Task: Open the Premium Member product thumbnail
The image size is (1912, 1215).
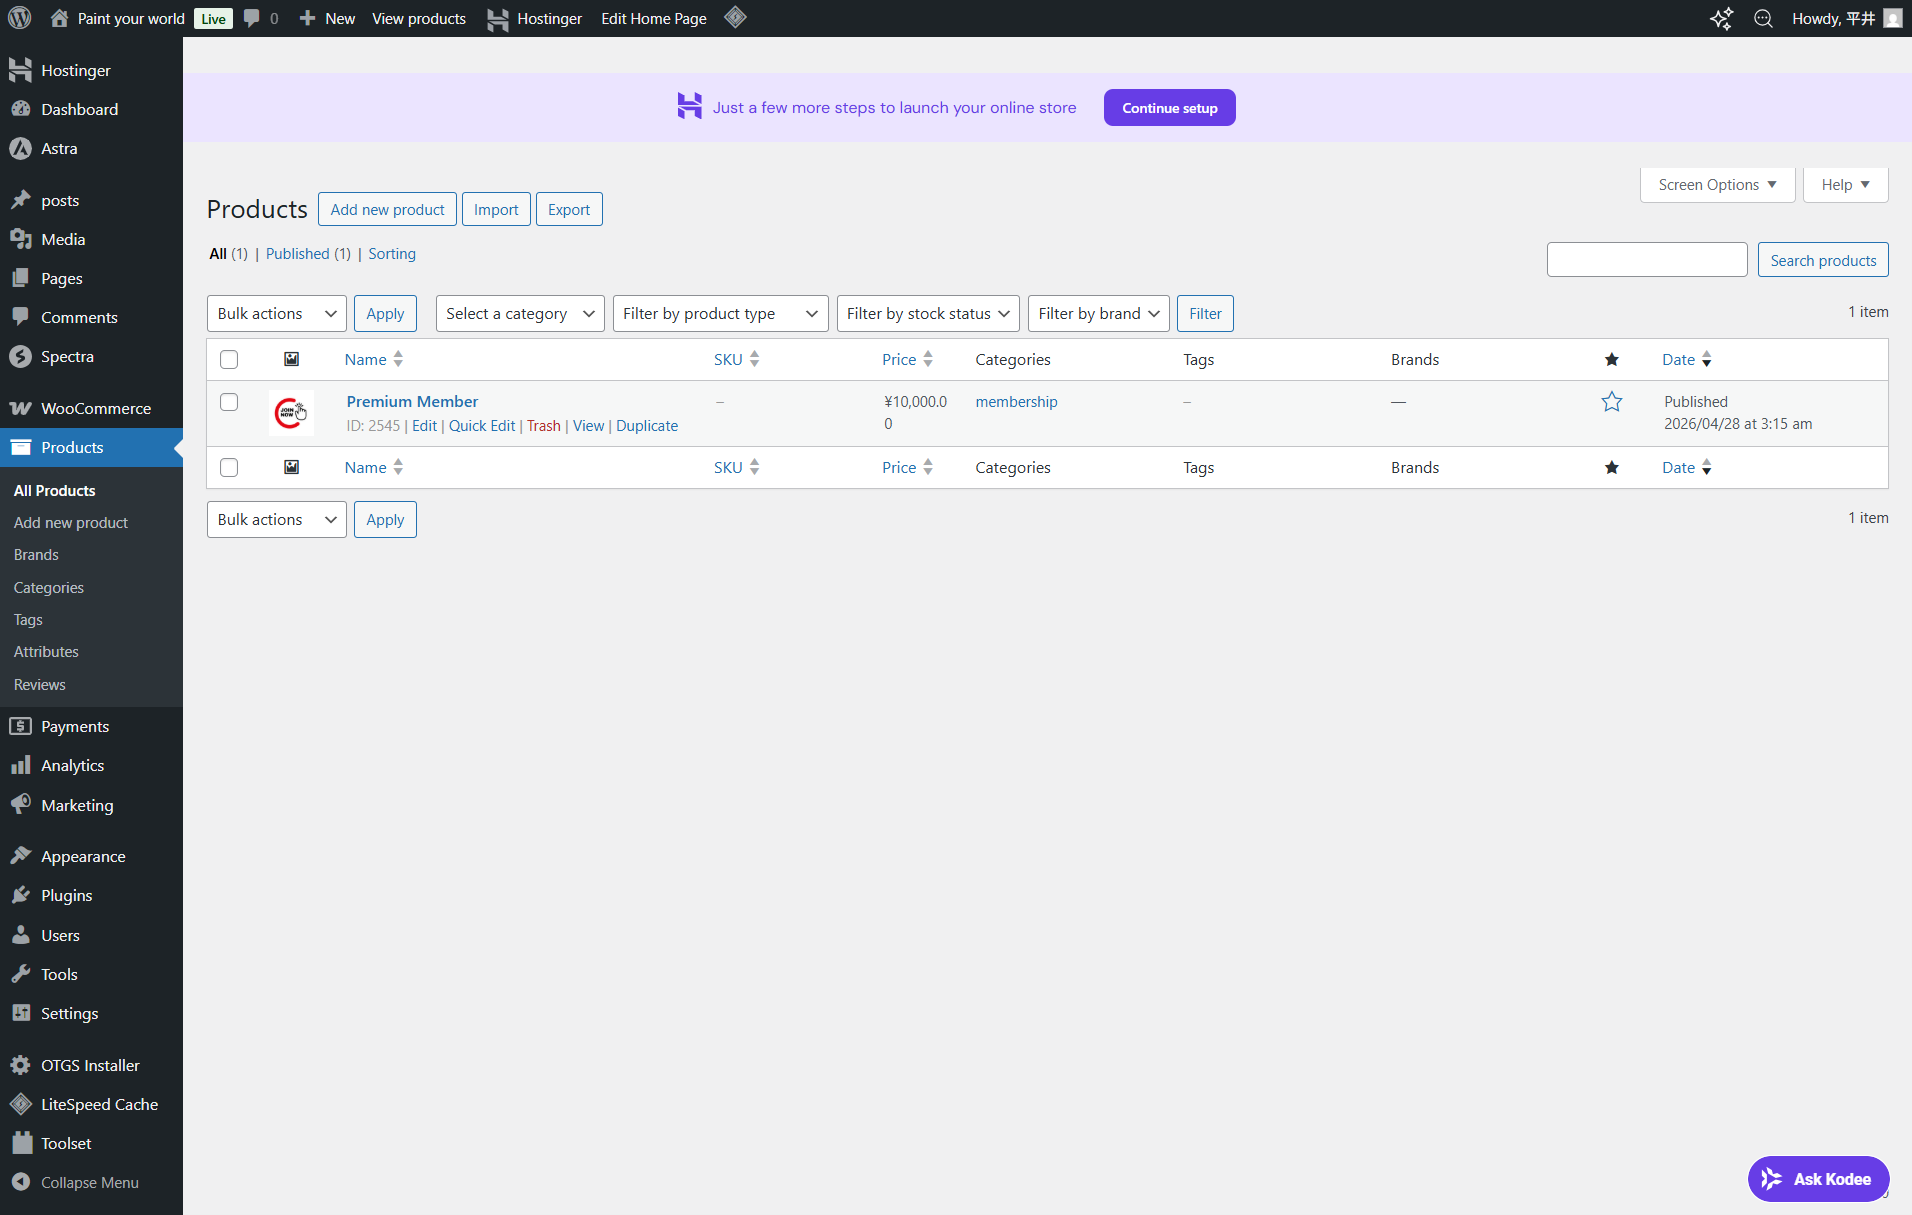Action: click(x=291, y=412)
